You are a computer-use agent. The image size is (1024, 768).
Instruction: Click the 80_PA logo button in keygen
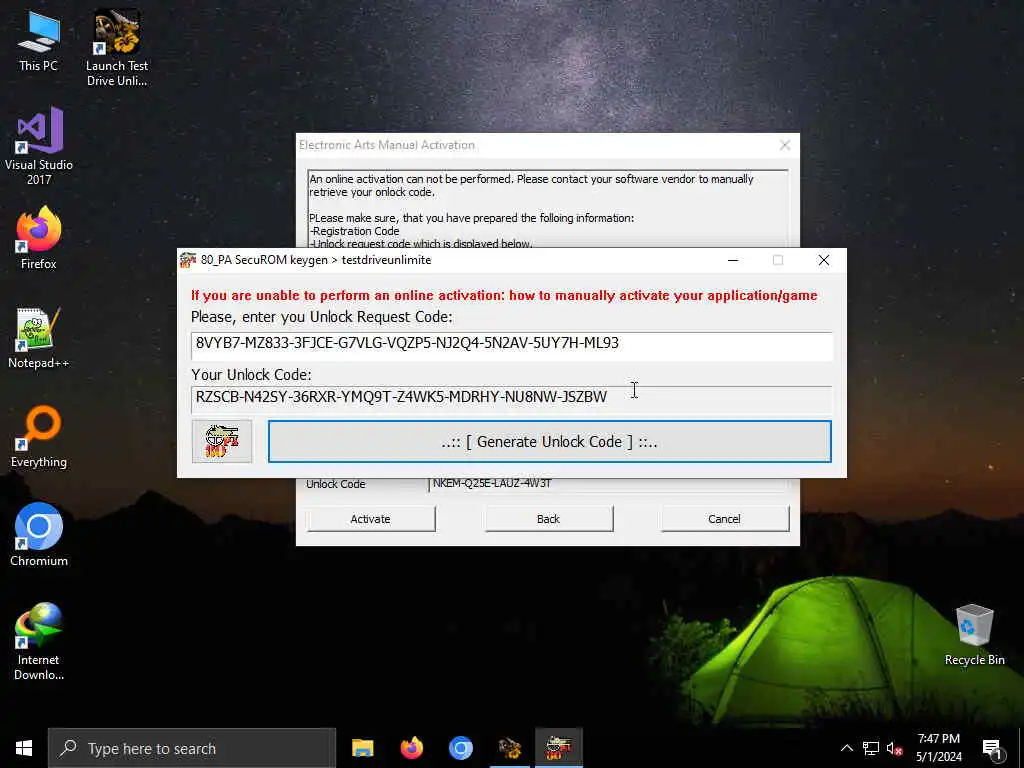pyautogui.click(x=222, y=441)
